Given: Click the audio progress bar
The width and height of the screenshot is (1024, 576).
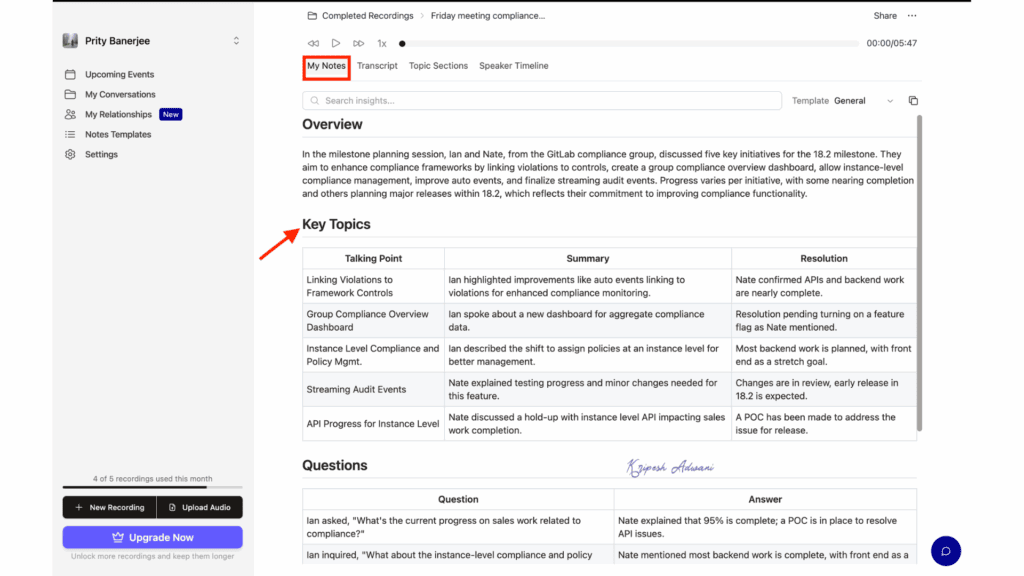Looking at the screenshot, I should click(630, 44).
